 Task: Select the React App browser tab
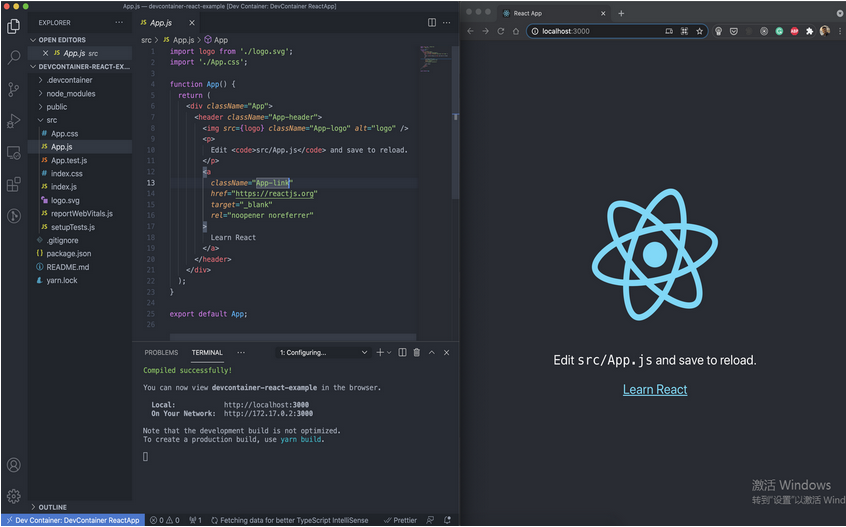[x=556, y=13]
